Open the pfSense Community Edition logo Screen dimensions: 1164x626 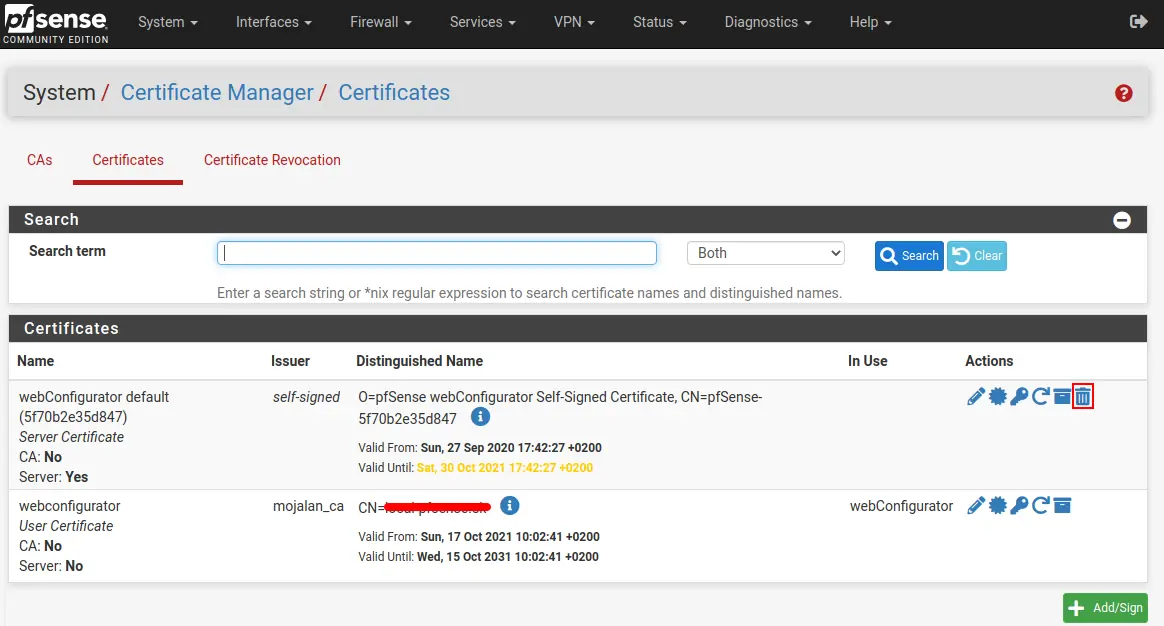[56, 24]
